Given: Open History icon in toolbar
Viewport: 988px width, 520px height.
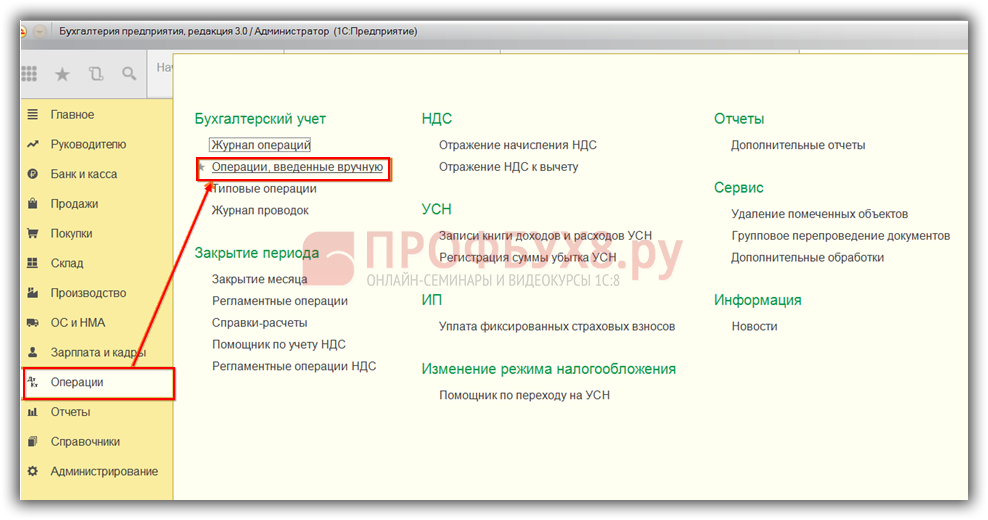Looking at the screenshot, I should coord(96,74).
